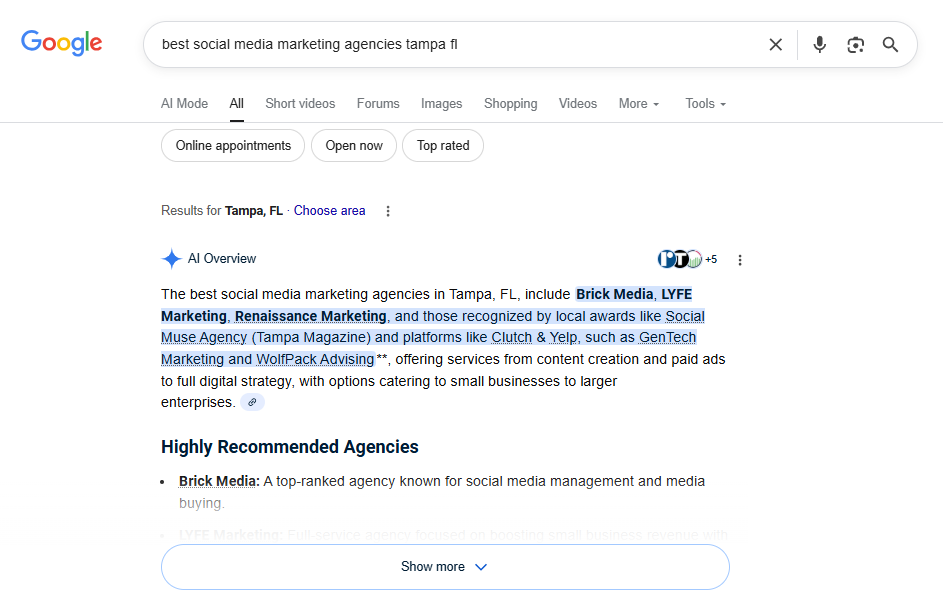Expand search Tools options
943x601 pixels.
(x=704, y=103)
